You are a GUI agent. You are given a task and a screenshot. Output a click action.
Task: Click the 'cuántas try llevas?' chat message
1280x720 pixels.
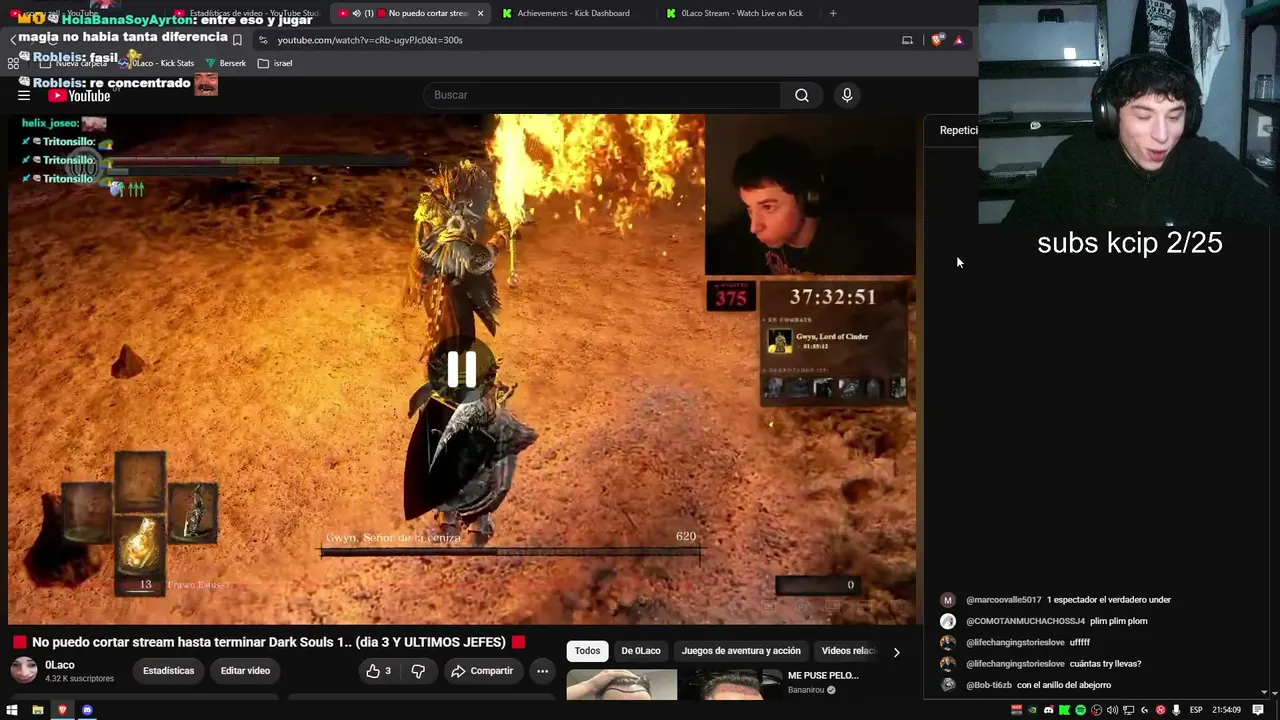point(1105,664)
